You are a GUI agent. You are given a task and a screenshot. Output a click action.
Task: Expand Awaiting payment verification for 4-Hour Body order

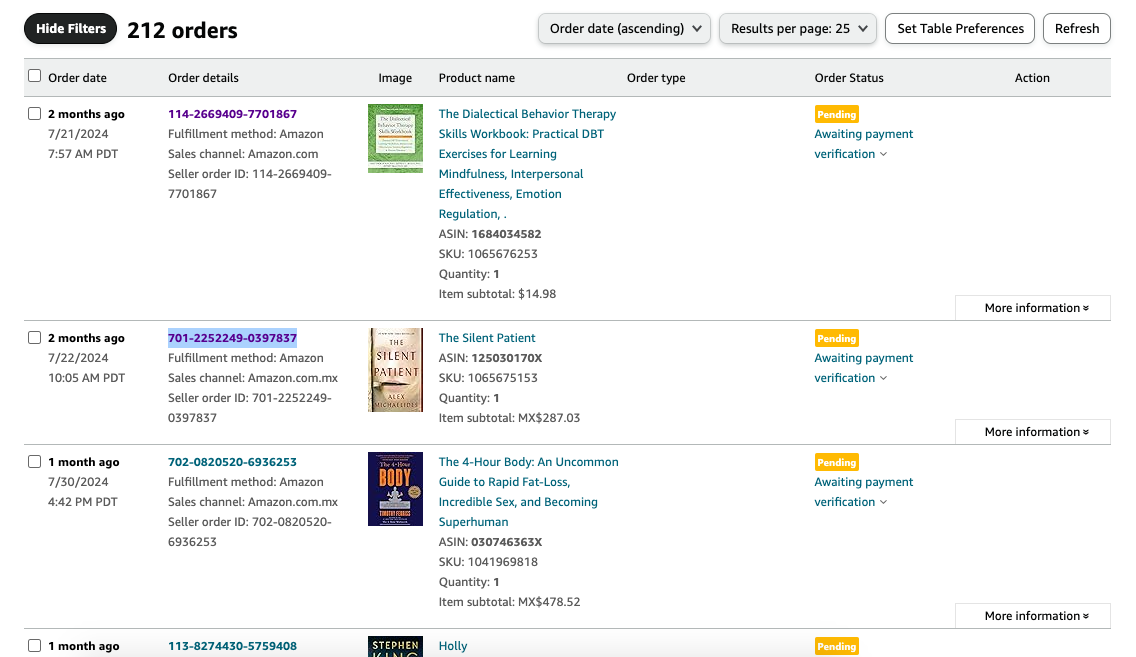coord(864,491)
